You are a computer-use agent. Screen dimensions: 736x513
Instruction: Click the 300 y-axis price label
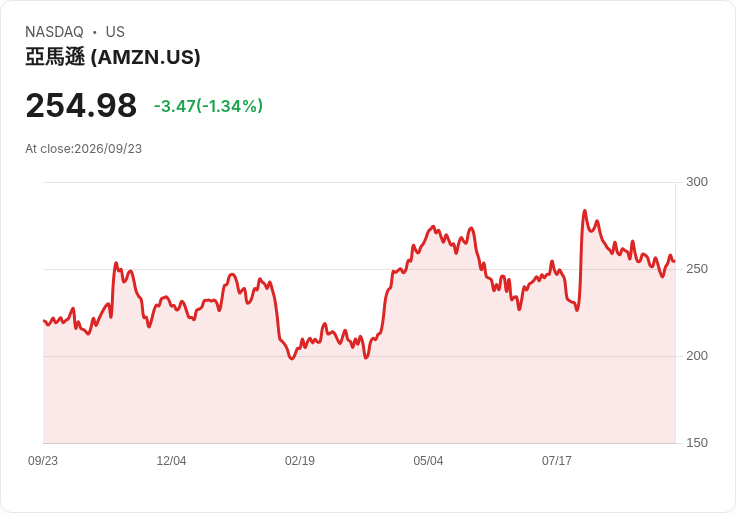tap(697, 182)
